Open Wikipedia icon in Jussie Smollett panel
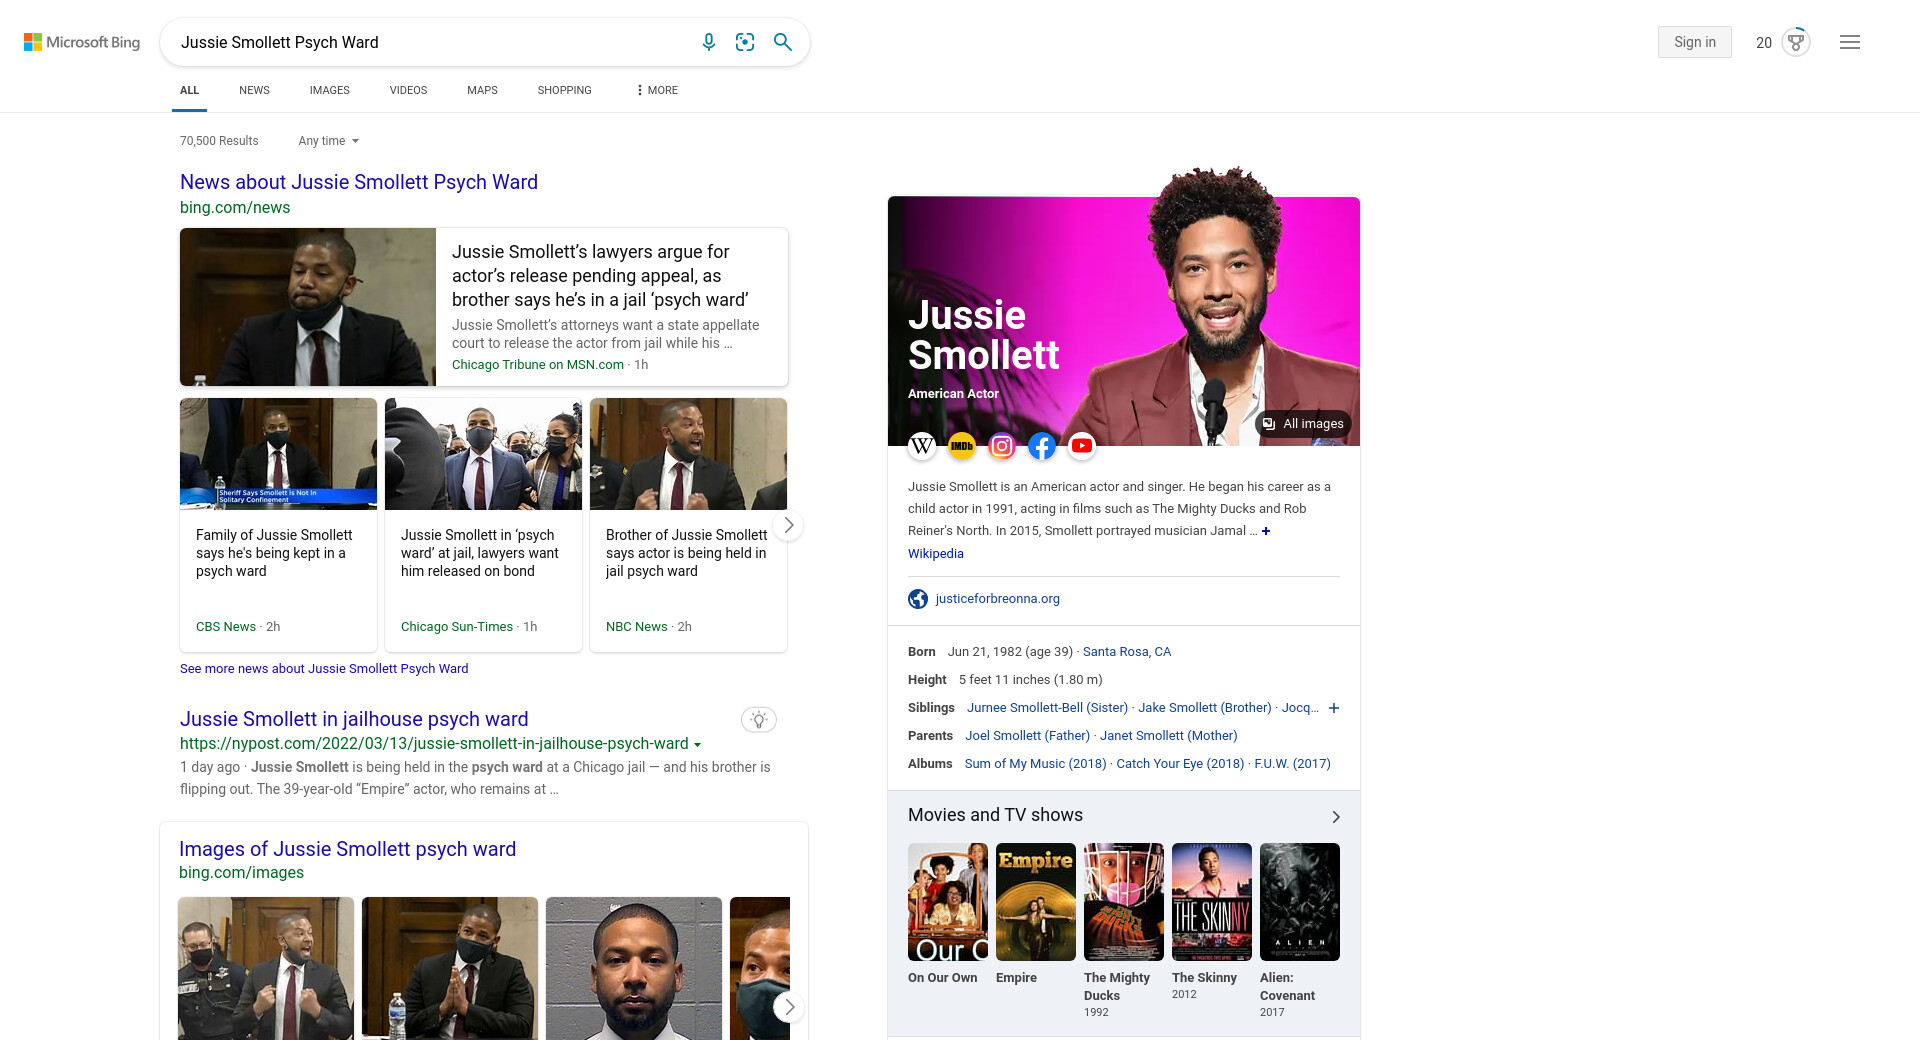 (x=922, y=446)
